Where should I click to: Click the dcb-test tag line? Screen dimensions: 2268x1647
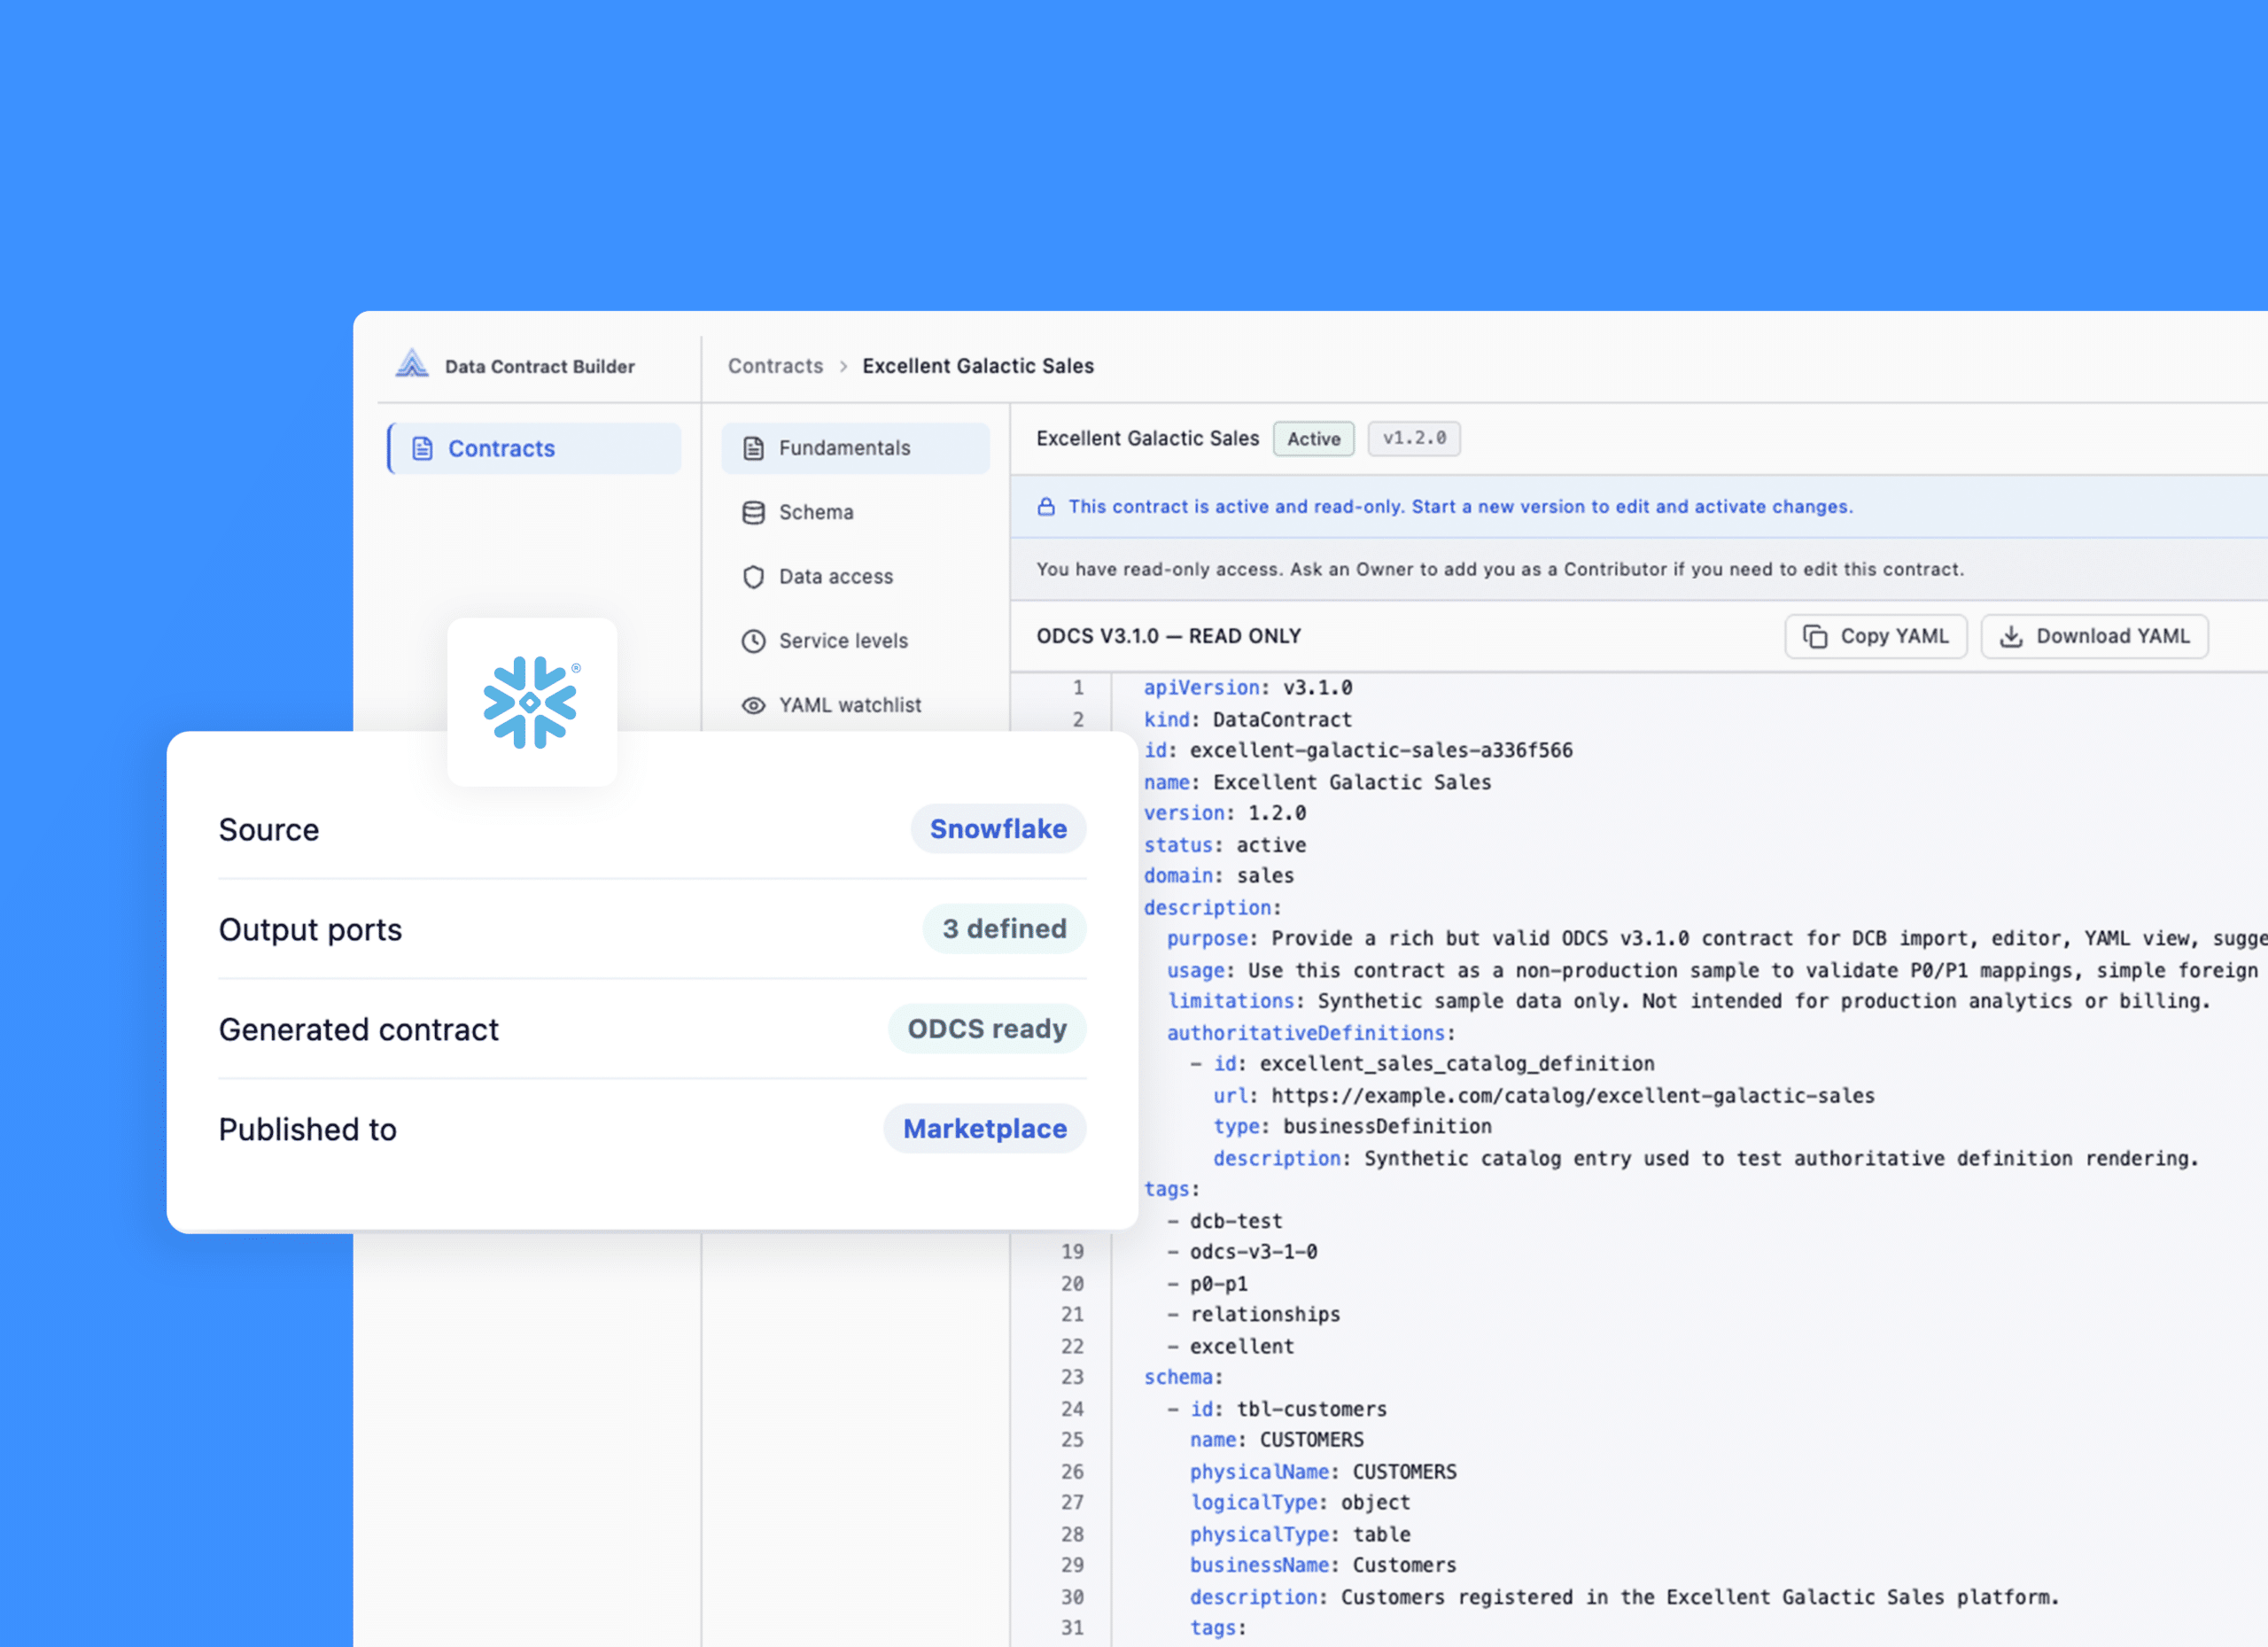(x=1225, y=1221)
